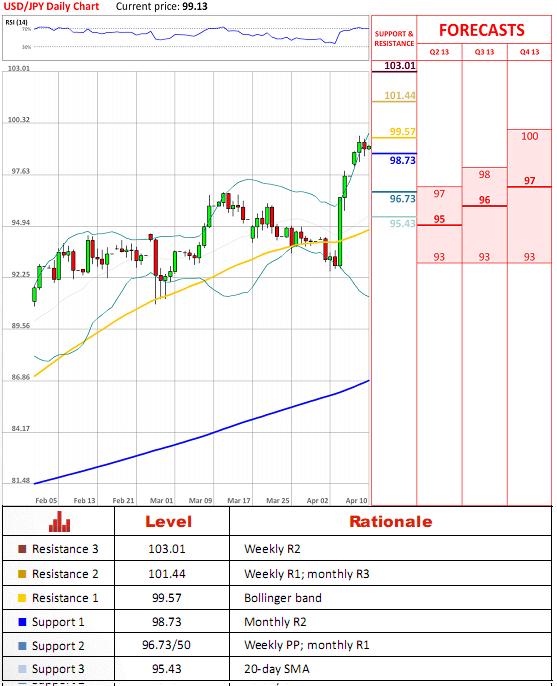Click the 98.73 support level marker
This screenshot has width=557, height=686.
(x=402, y=160)
